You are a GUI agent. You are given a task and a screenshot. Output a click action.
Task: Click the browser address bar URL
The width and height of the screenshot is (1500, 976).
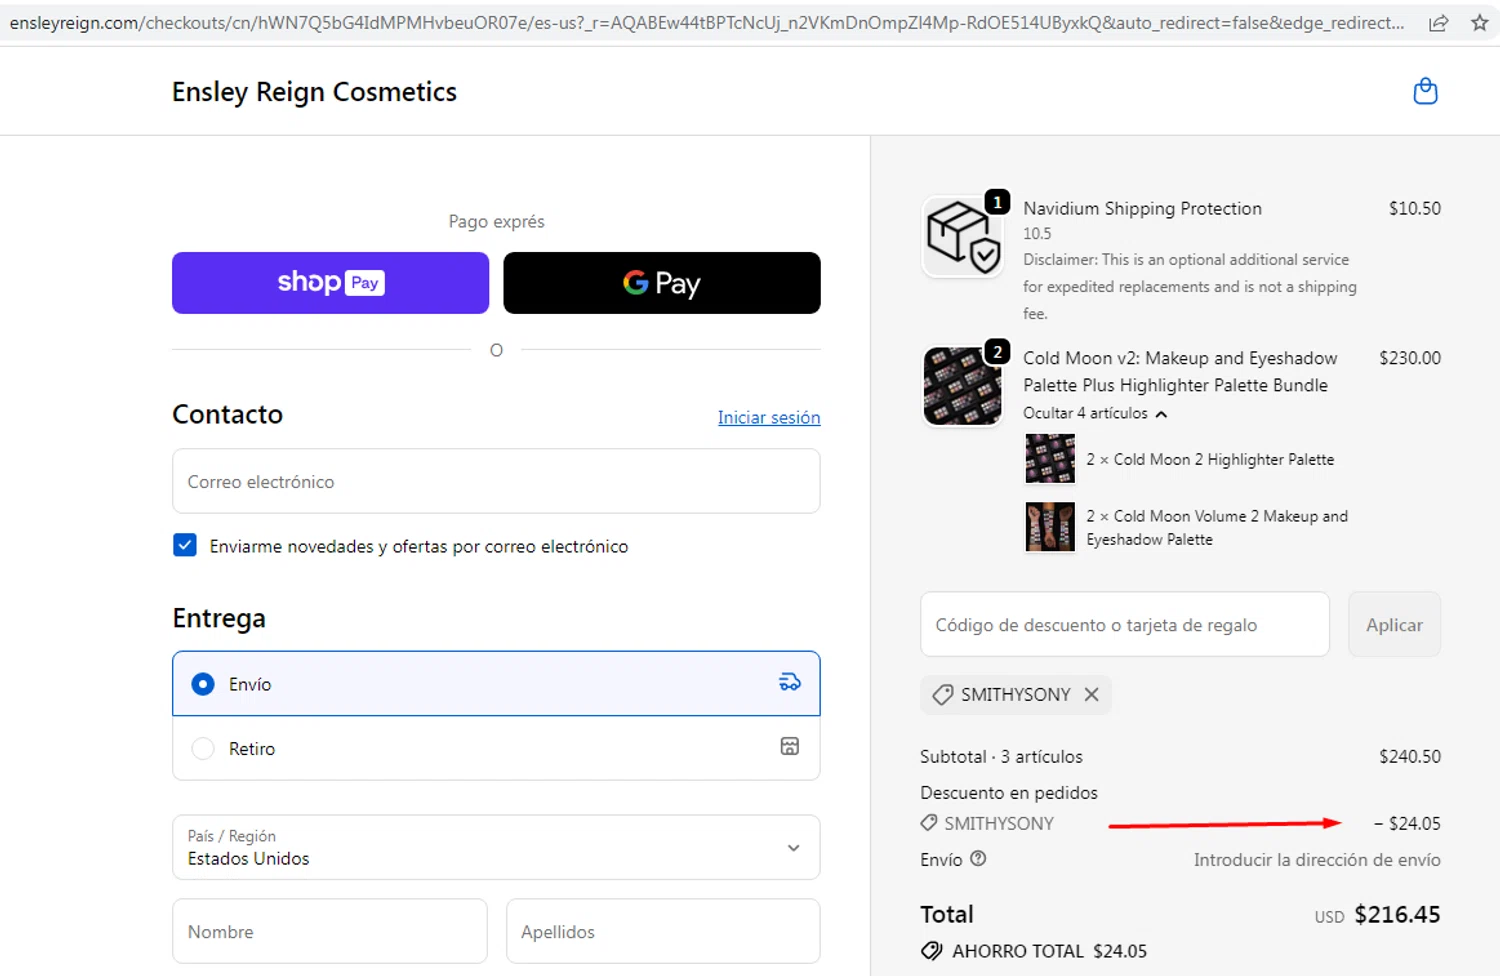pyautogui.click(x=707, y=23)
